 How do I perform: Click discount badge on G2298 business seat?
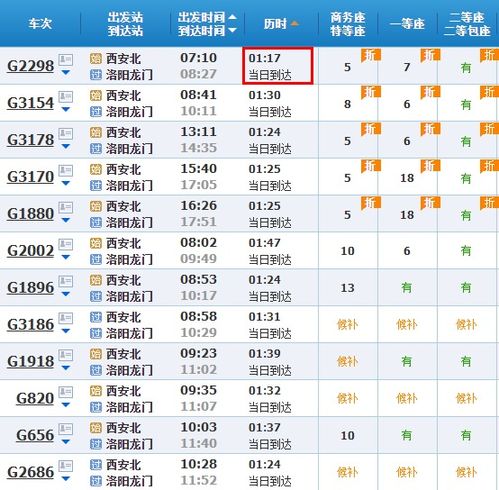tap(371, 55)
